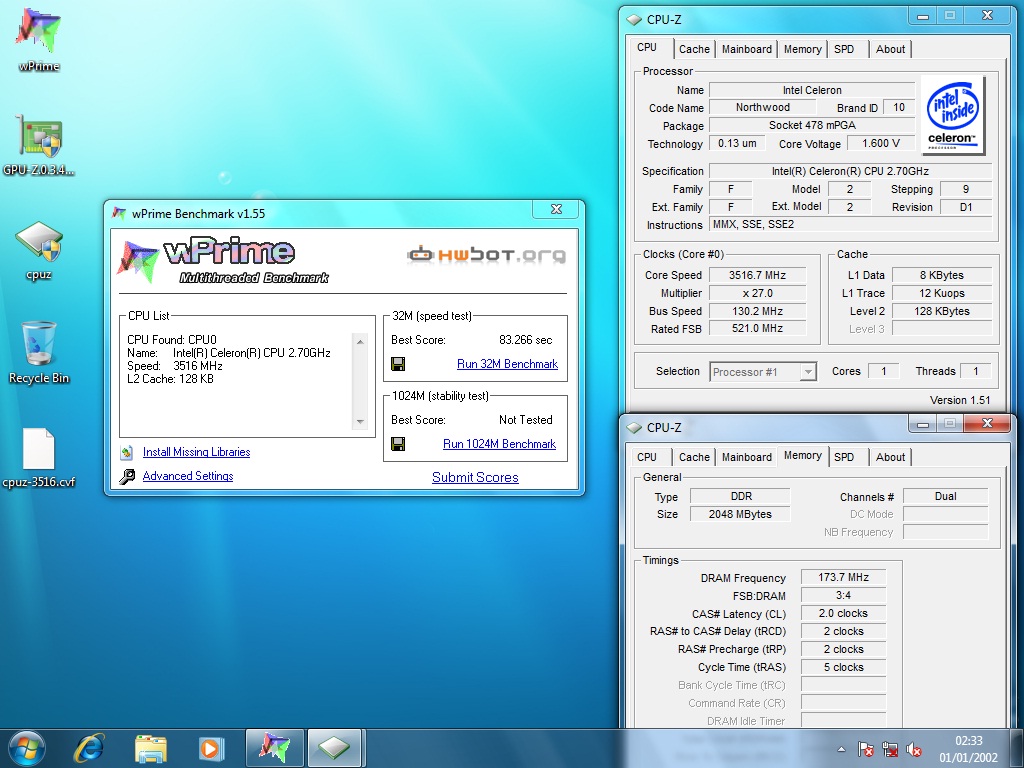Click scroll up arrow in CPU List
This screenshot has height=768, width=1024.
[360, 342]
